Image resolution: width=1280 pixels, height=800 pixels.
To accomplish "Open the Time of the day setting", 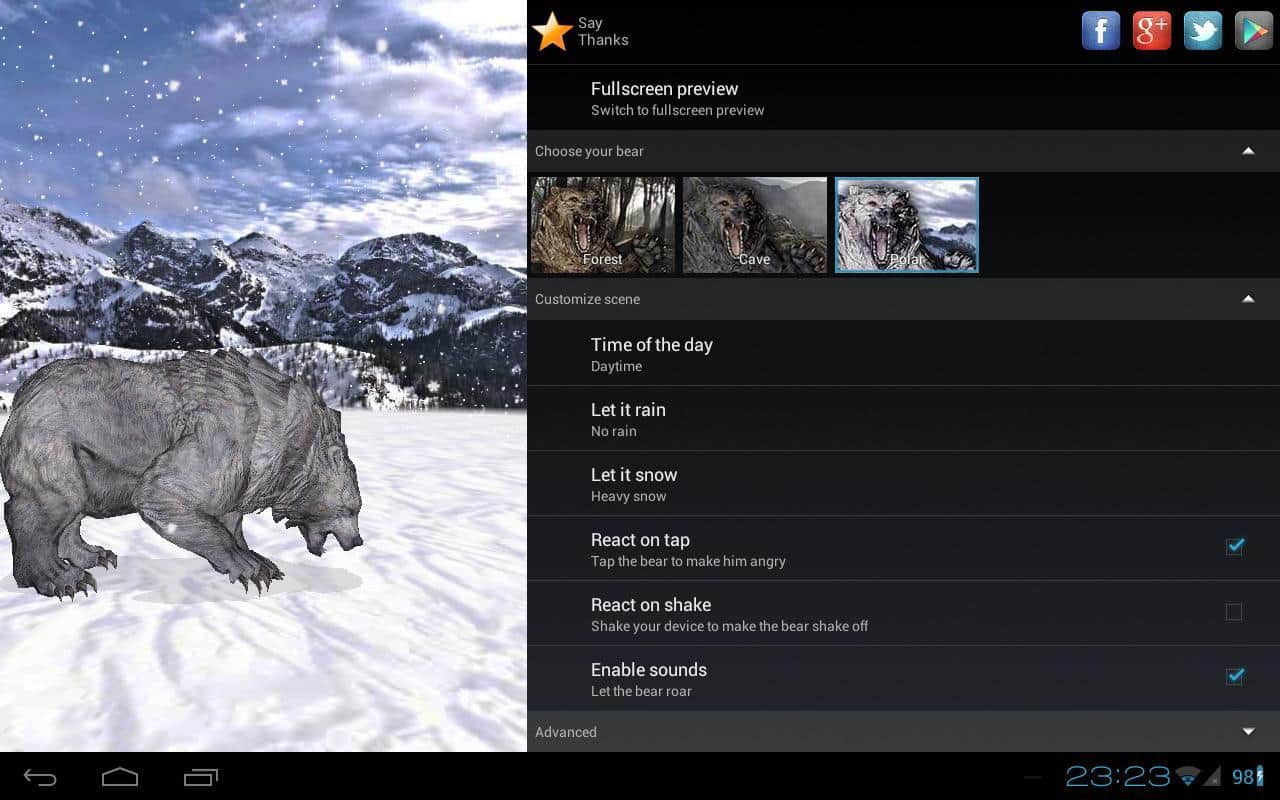I will point(651,354).
